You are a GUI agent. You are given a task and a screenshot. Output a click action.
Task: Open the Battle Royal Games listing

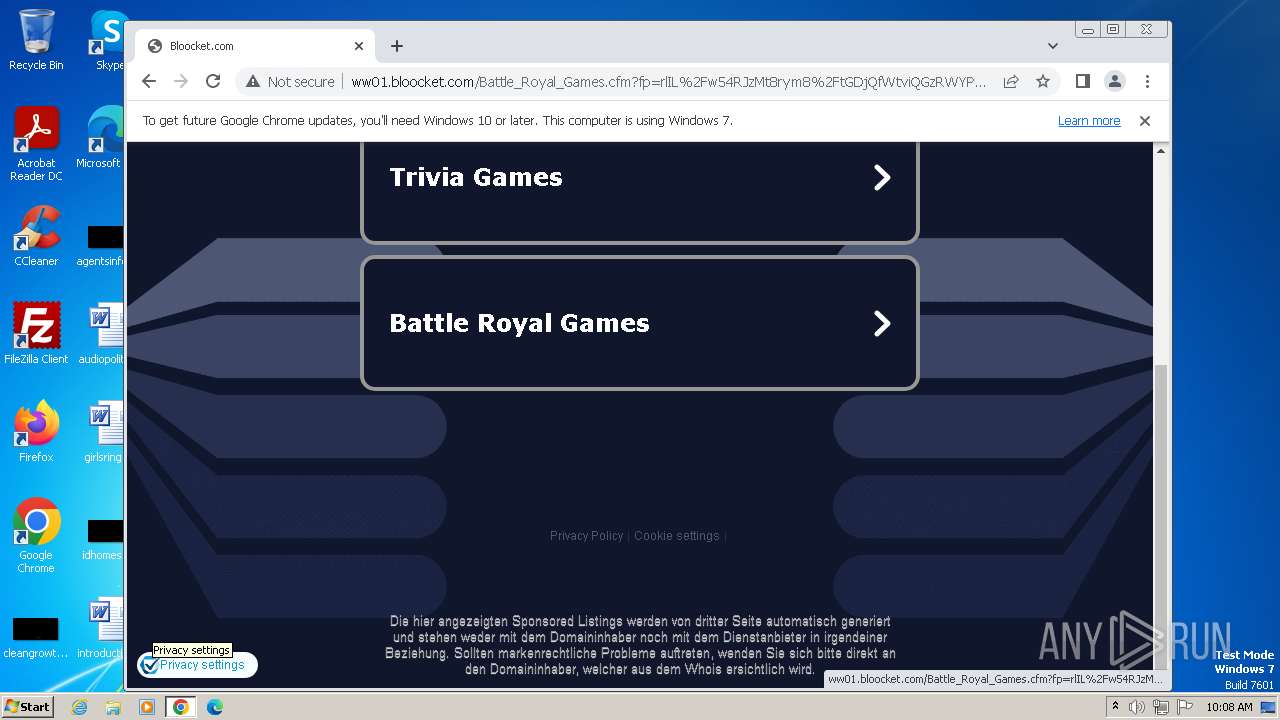click(640, 323)
